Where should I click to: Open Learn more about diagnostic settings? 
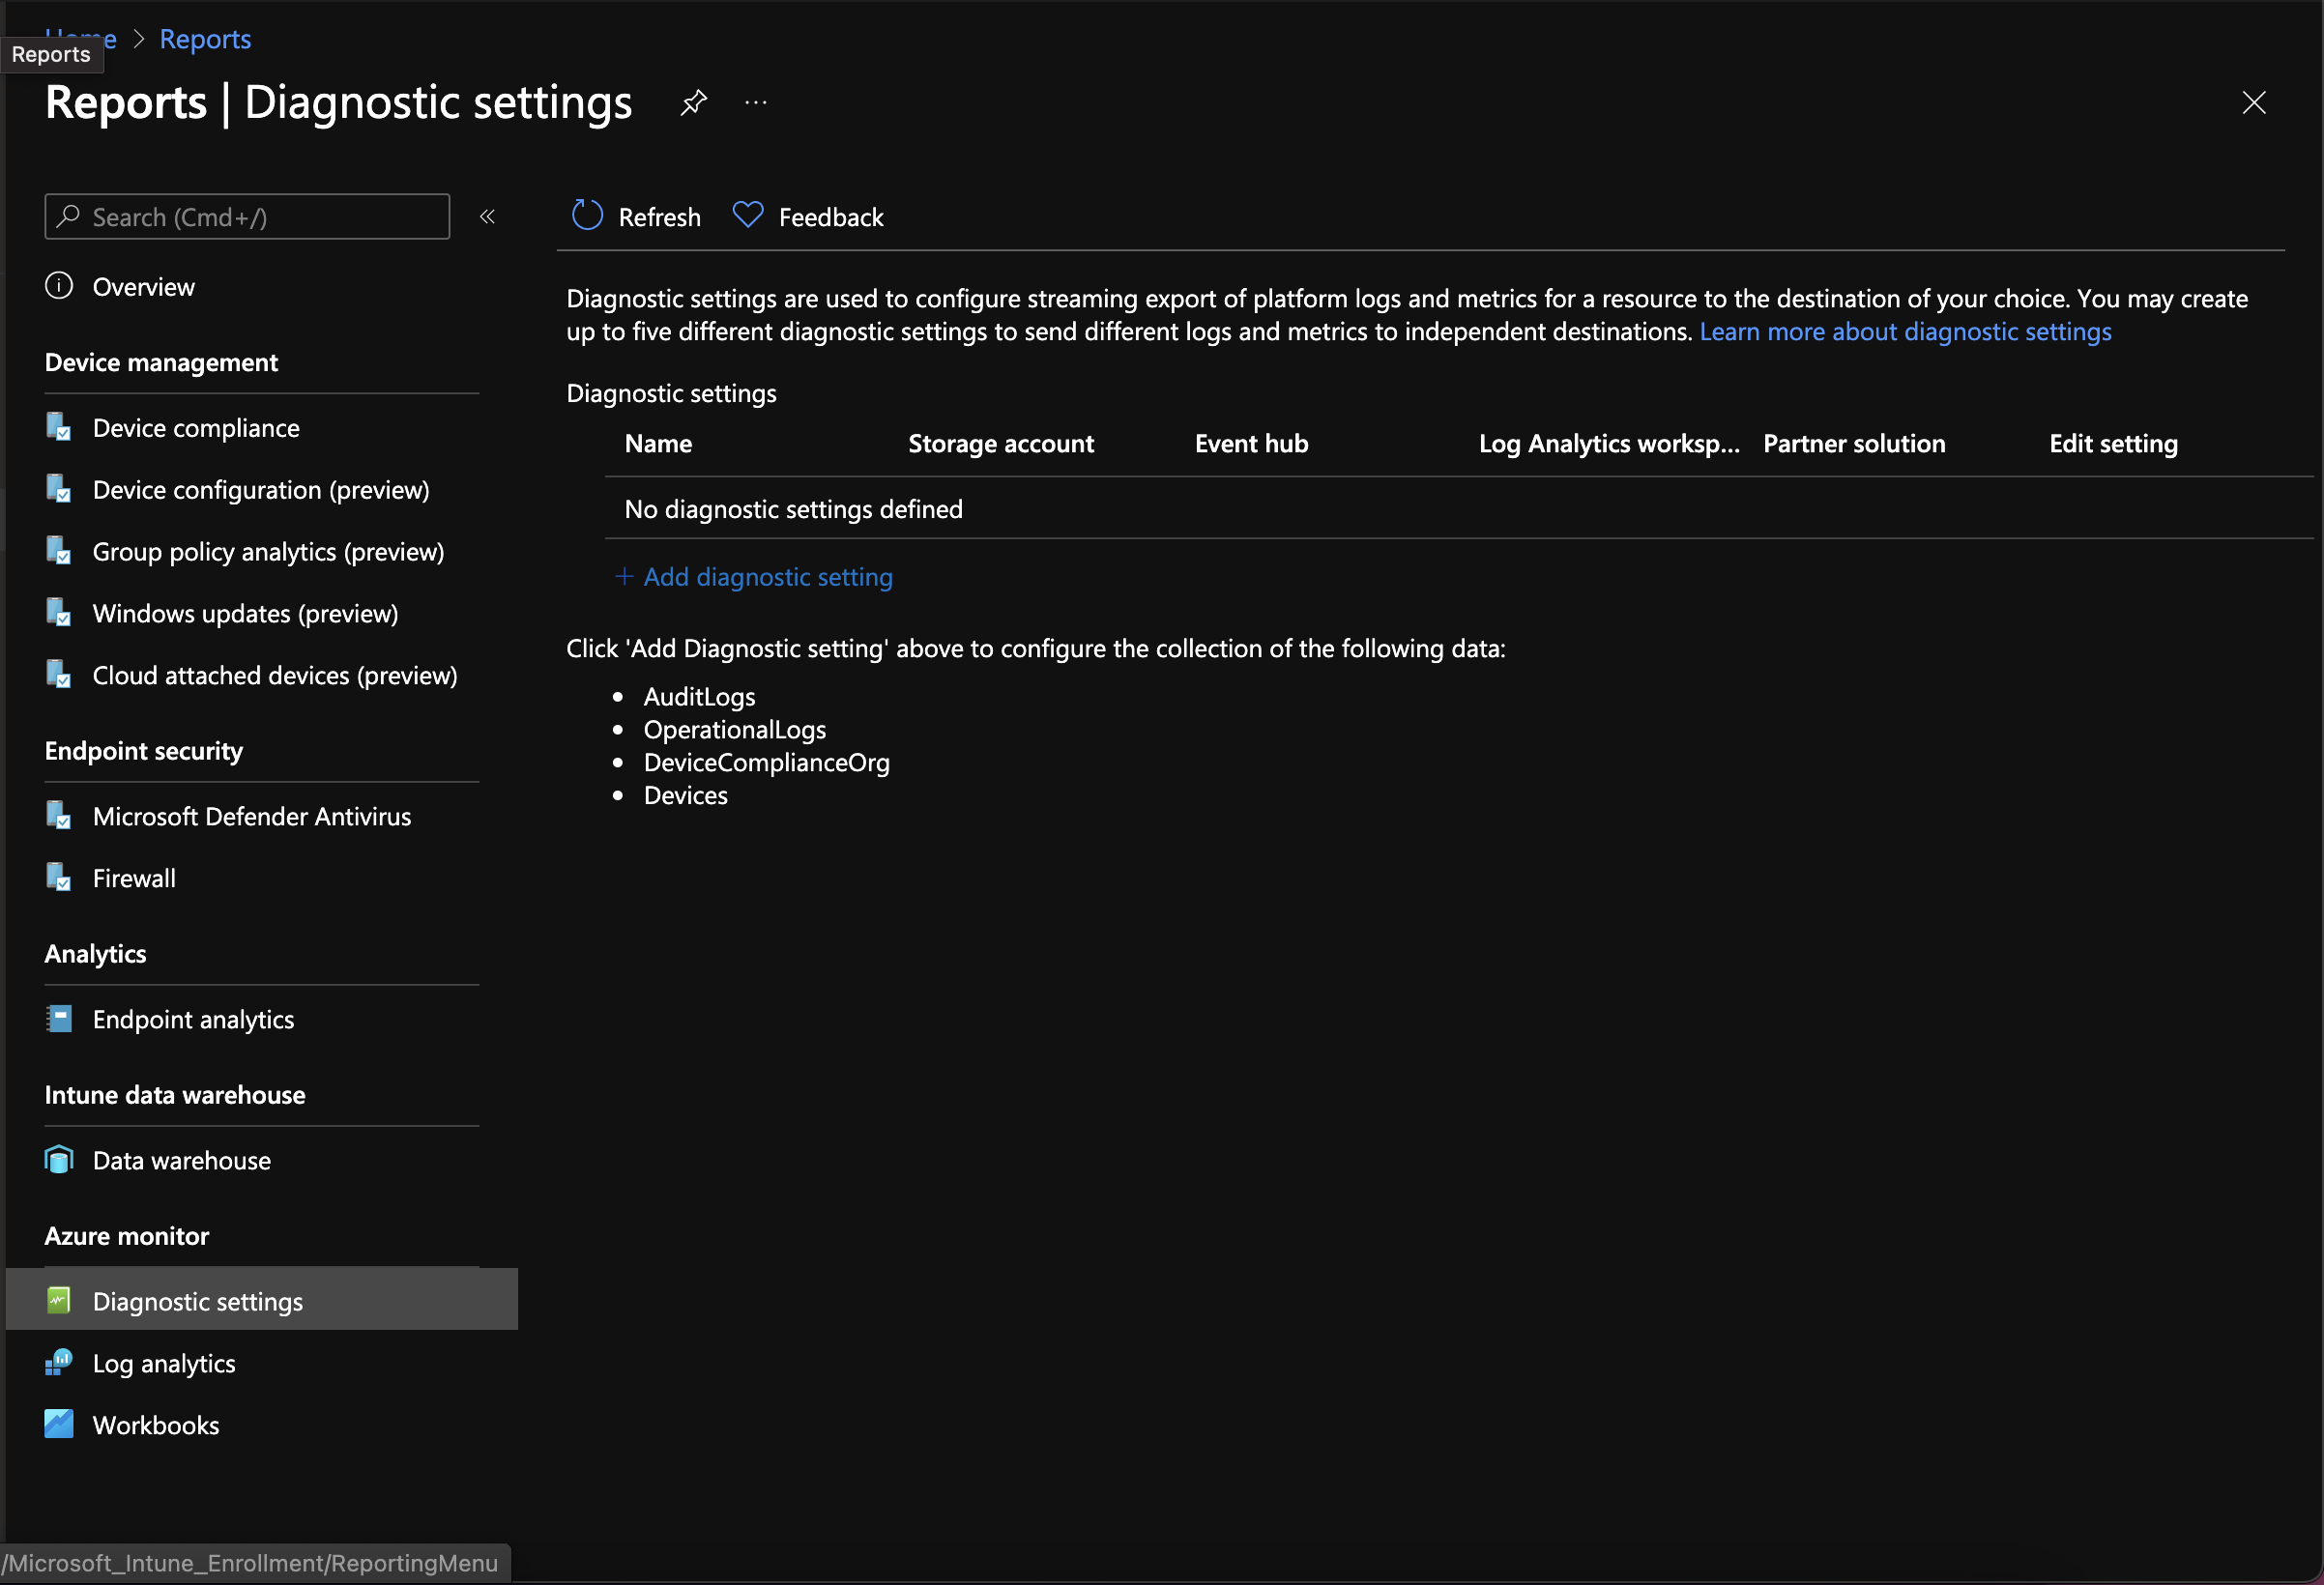tap(1905, 331)
